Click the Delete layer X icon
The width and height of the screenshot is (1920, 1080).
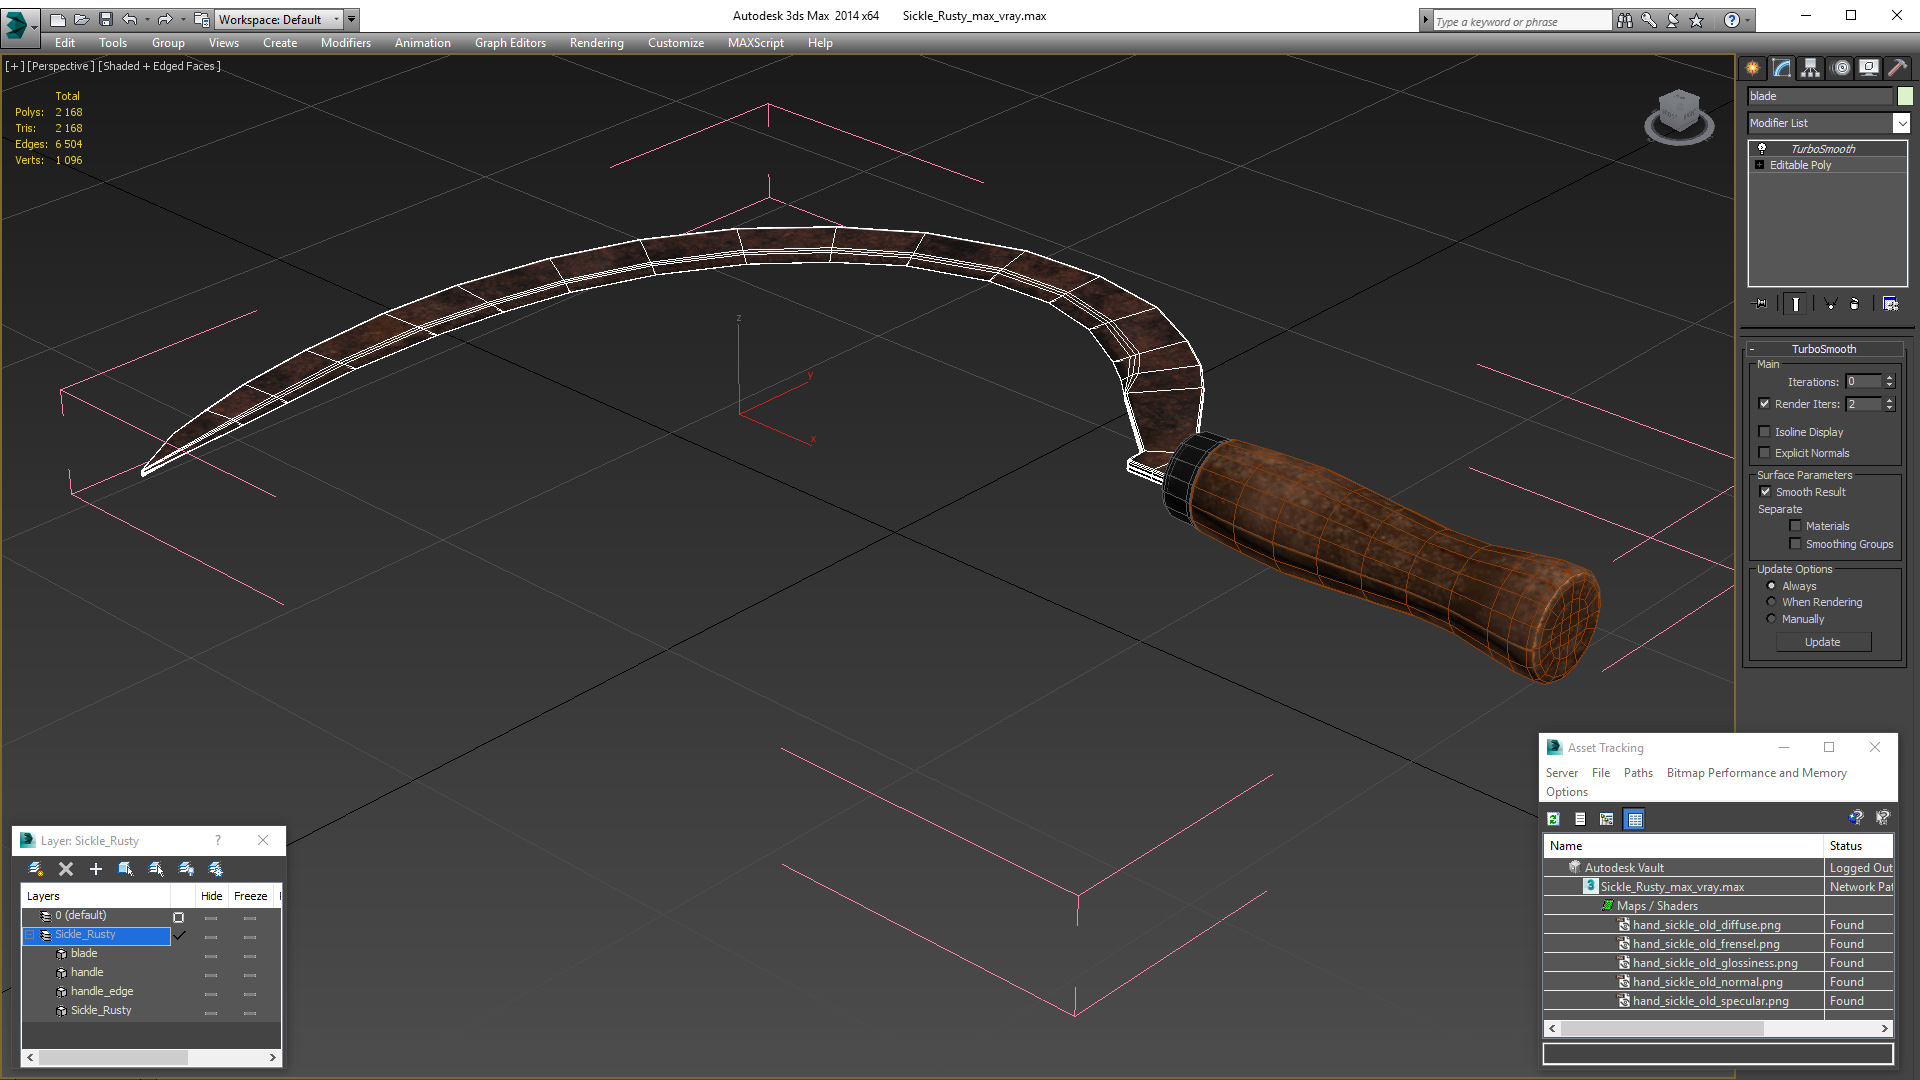pos(66,869)
